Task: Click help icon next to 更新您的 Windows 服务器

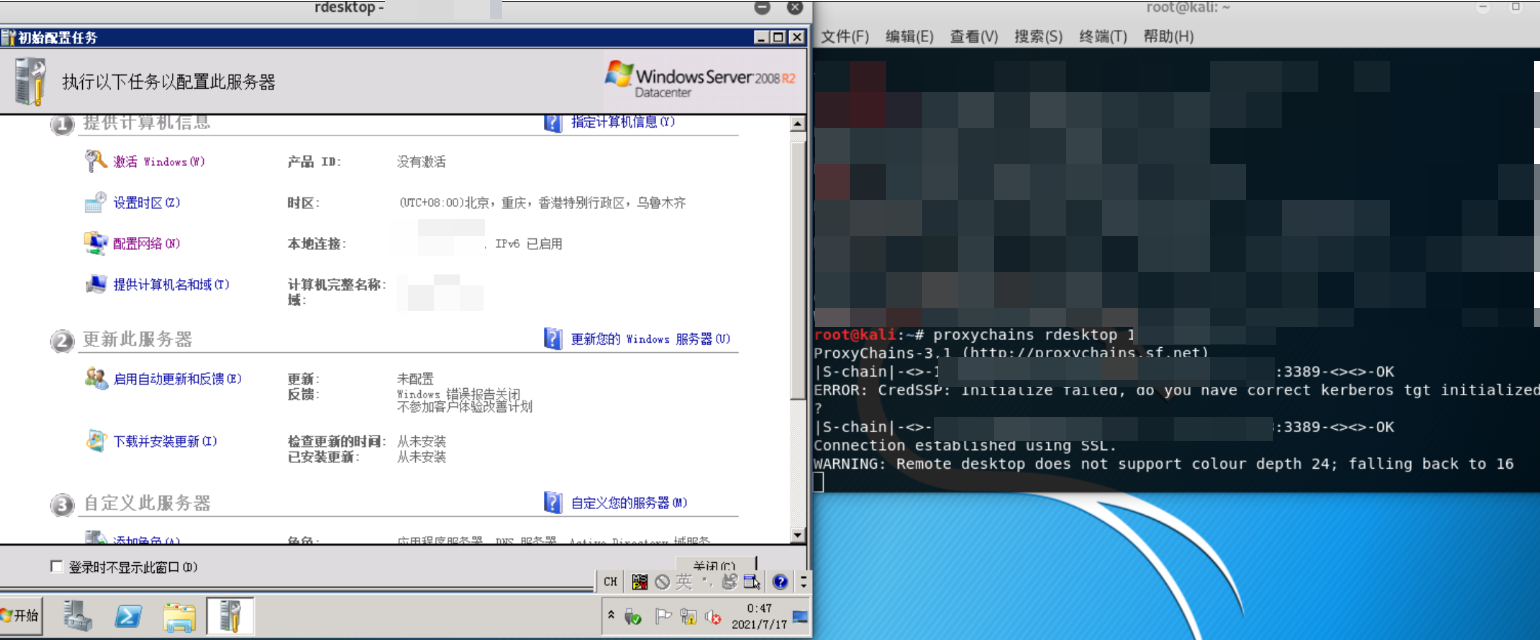Action: pyautogui.click(x=553, y=339)
